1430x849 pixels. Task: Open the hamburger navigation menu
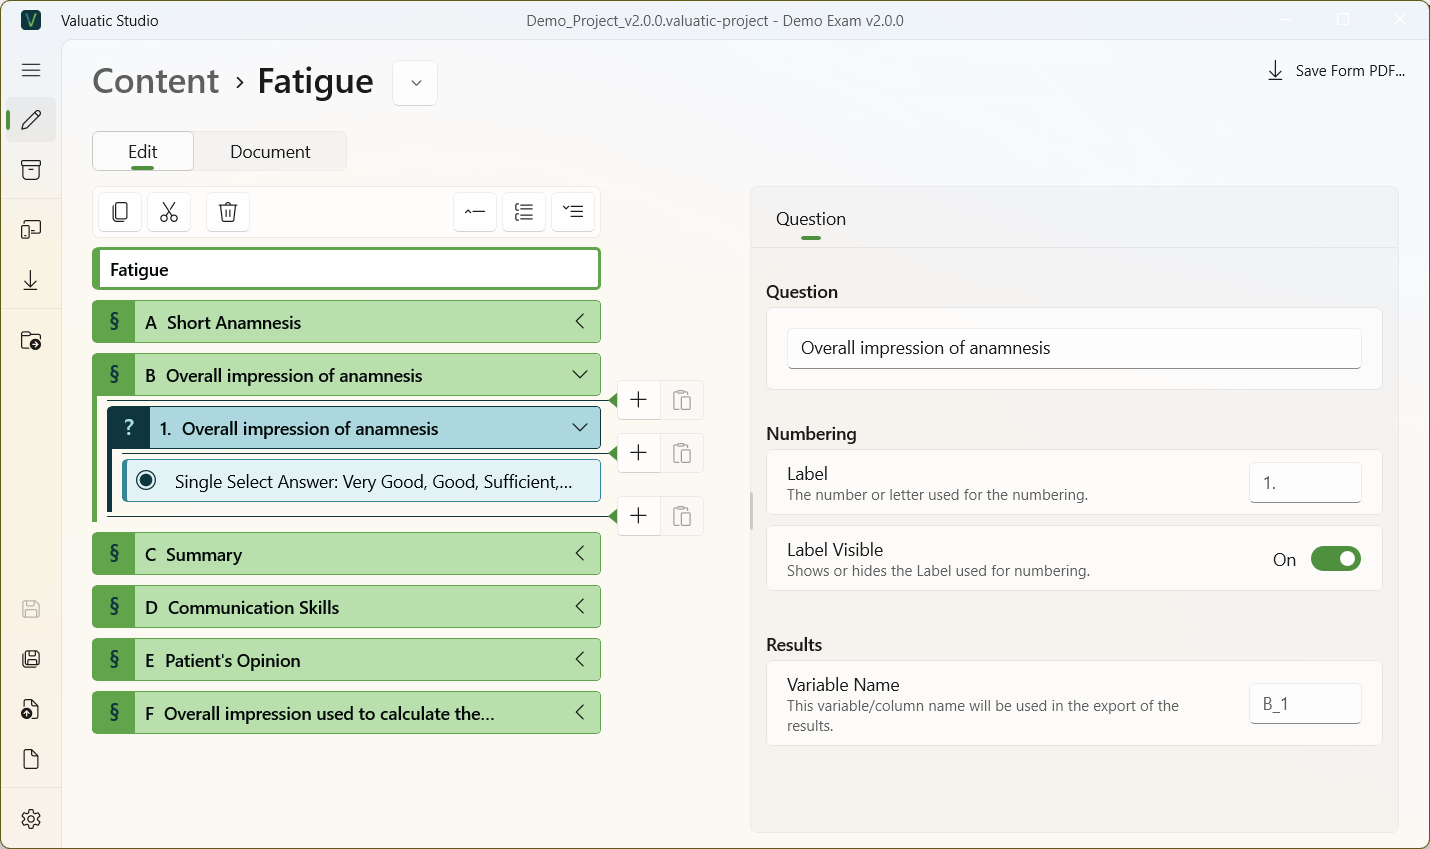(31, 70)
